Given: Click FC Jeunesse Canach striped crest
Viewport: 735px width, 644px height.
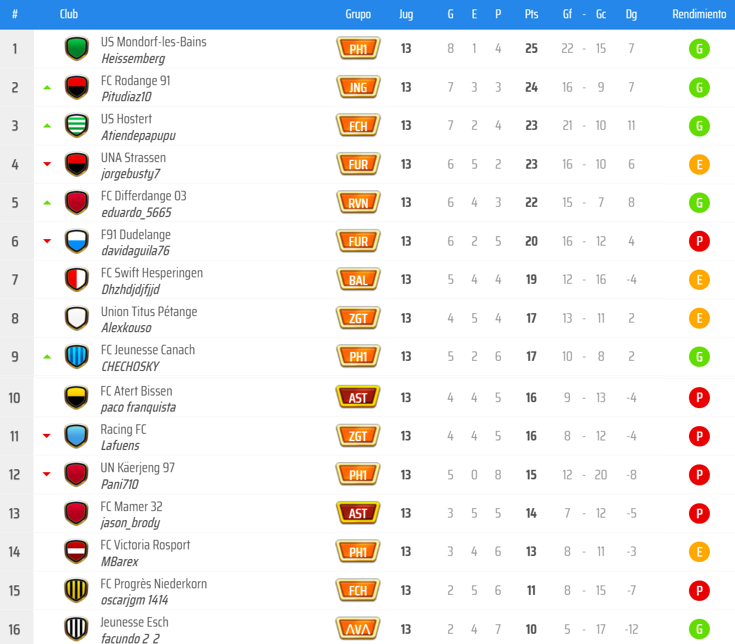Looking at the screenshot, I should [77, 356].
